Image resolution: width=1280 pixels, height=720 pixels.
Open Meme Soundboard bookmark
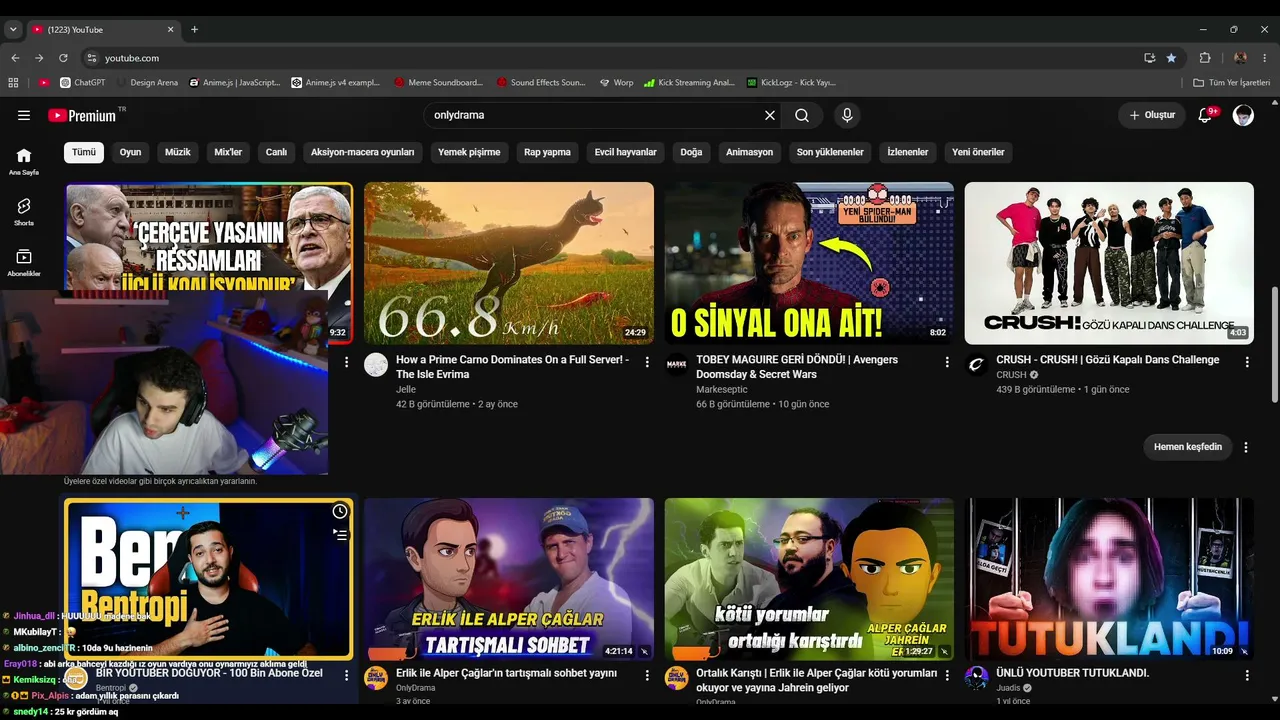point(438,83)
